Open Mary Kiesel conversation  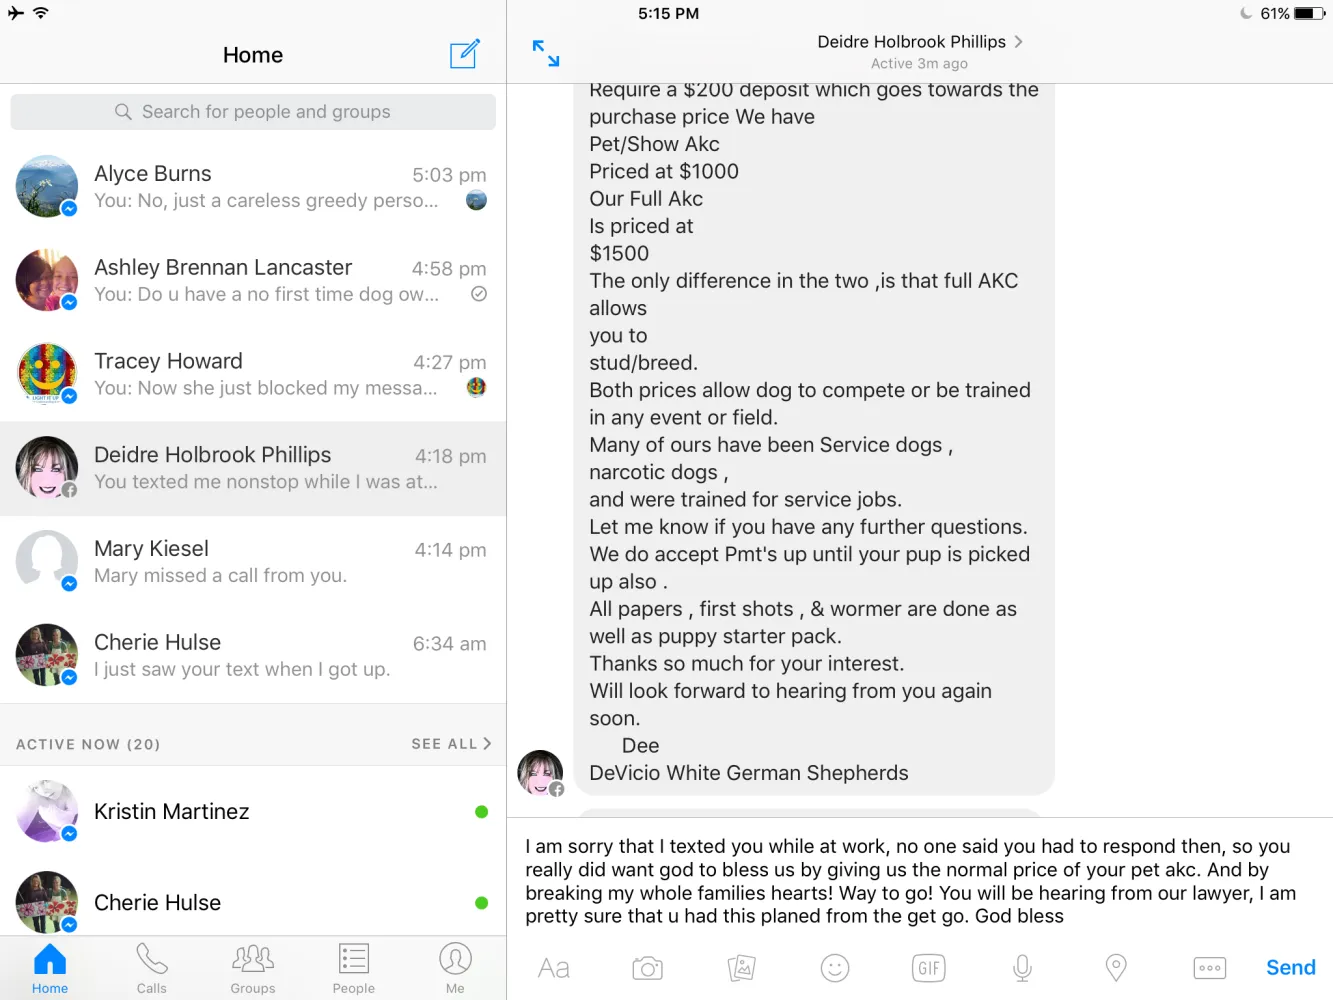pos(253,561)
